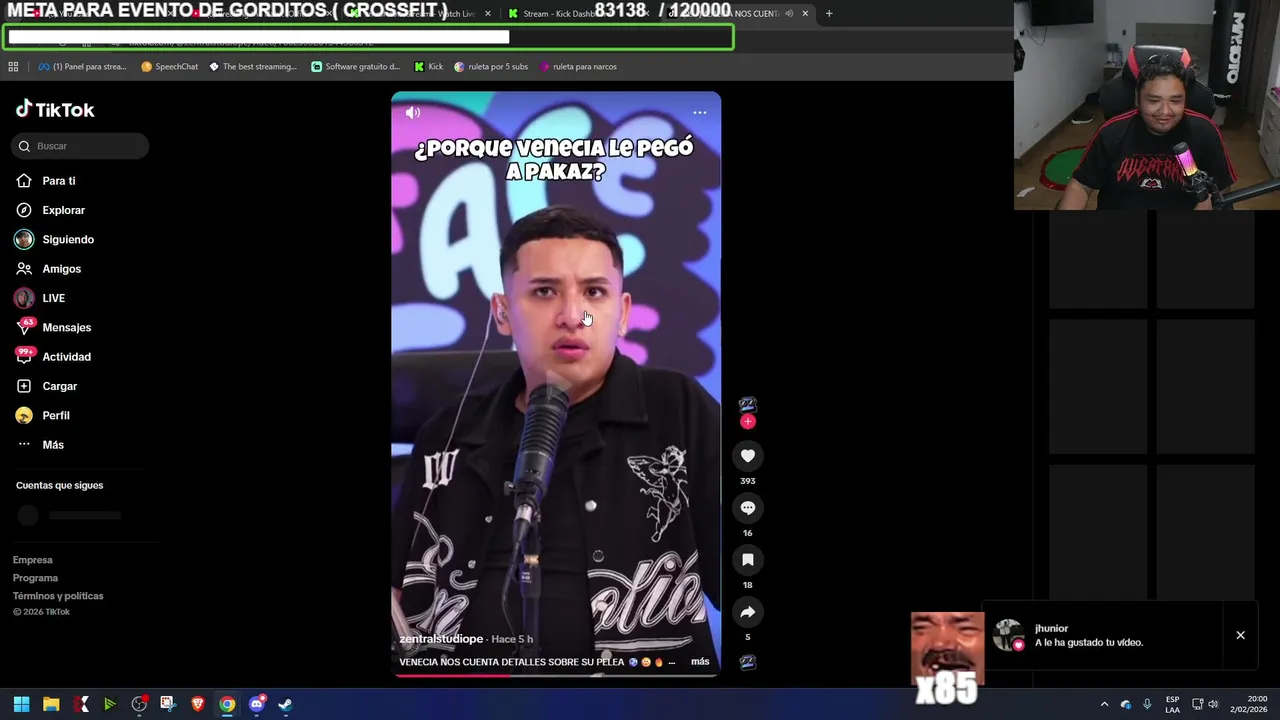The image size is (1280, 720).
Task: Open the ESP LAA language selector
Action: [1172, 704]
